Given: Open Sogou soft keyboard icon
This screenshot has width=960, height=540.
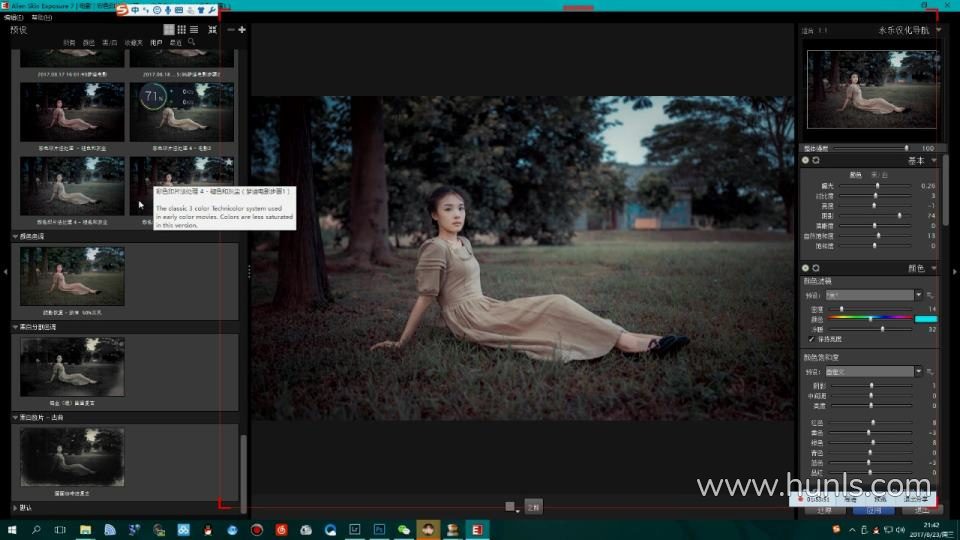Looking at the screenshot, I should (179, 10).
